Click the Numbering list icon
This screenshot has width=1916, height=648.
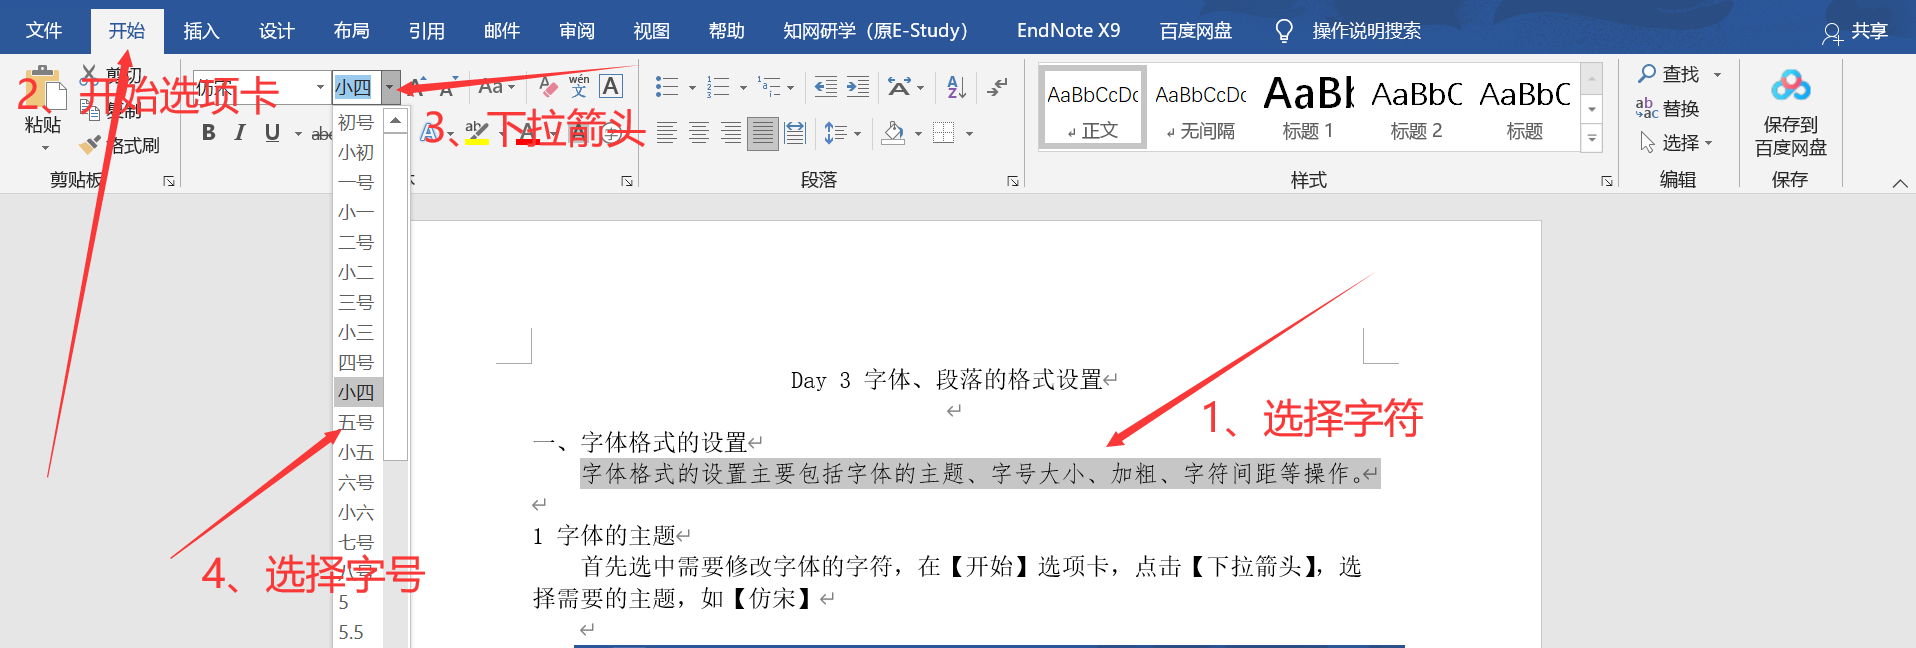[x=718, y=87]
